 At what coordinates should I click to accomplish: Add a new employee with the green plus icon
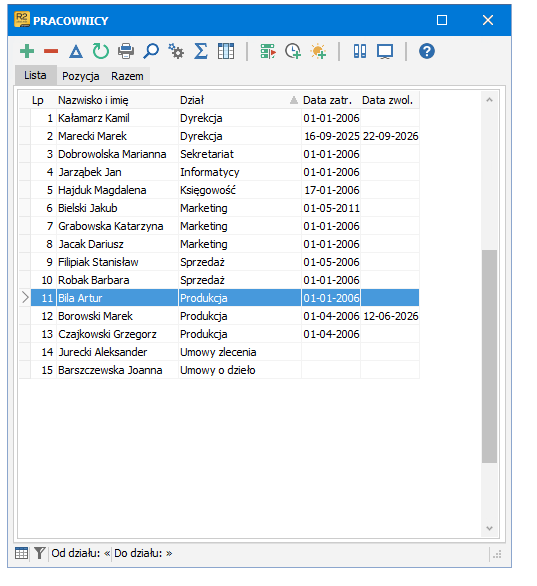27,51
